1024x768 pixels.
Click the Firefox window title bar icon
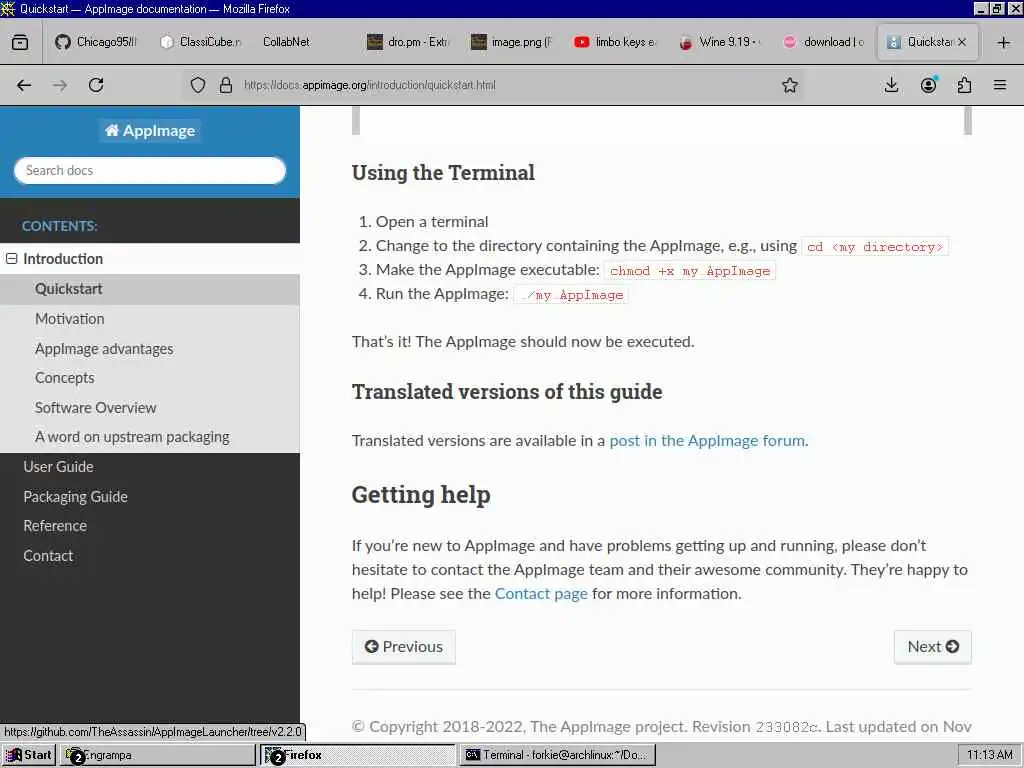click(8, 8)
